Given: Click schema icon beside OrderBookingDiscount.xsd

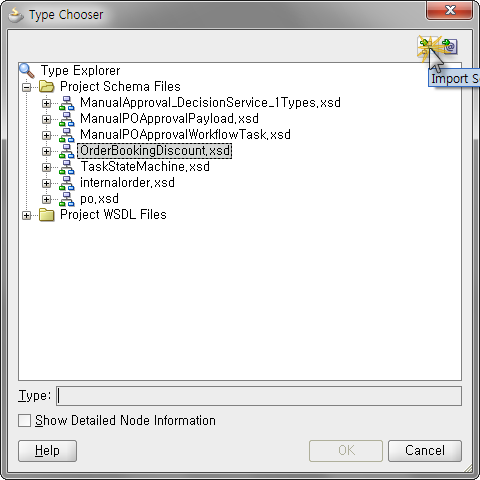Looking at the screenshot, I should pyautogui.click(x=67, y=151).
